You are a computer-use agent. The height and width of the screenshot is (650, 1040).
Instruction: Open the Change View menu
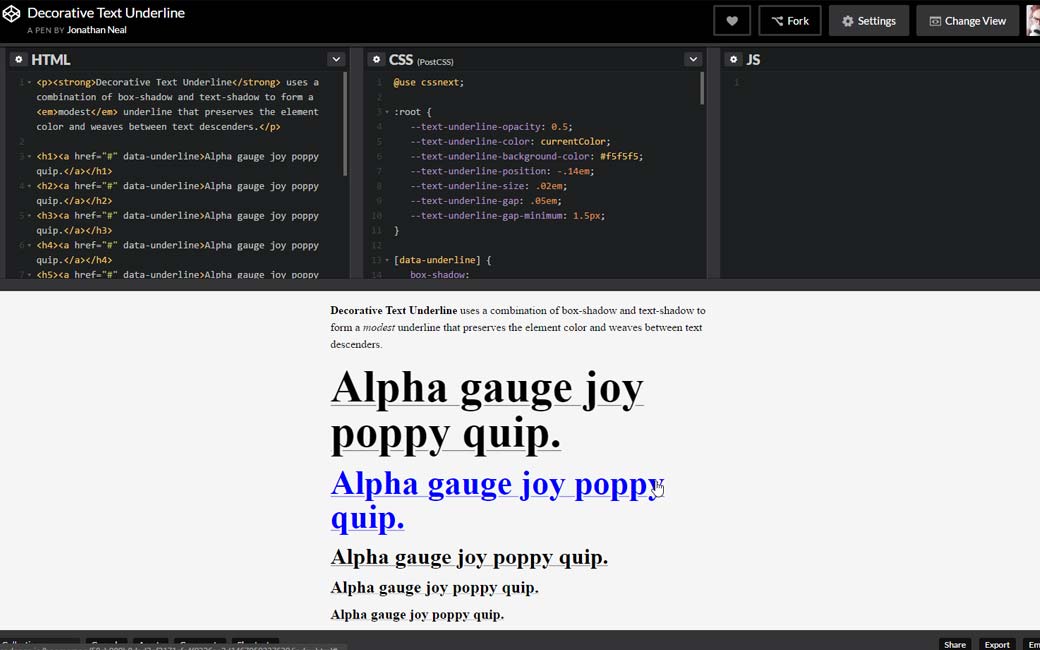[967, 21]
